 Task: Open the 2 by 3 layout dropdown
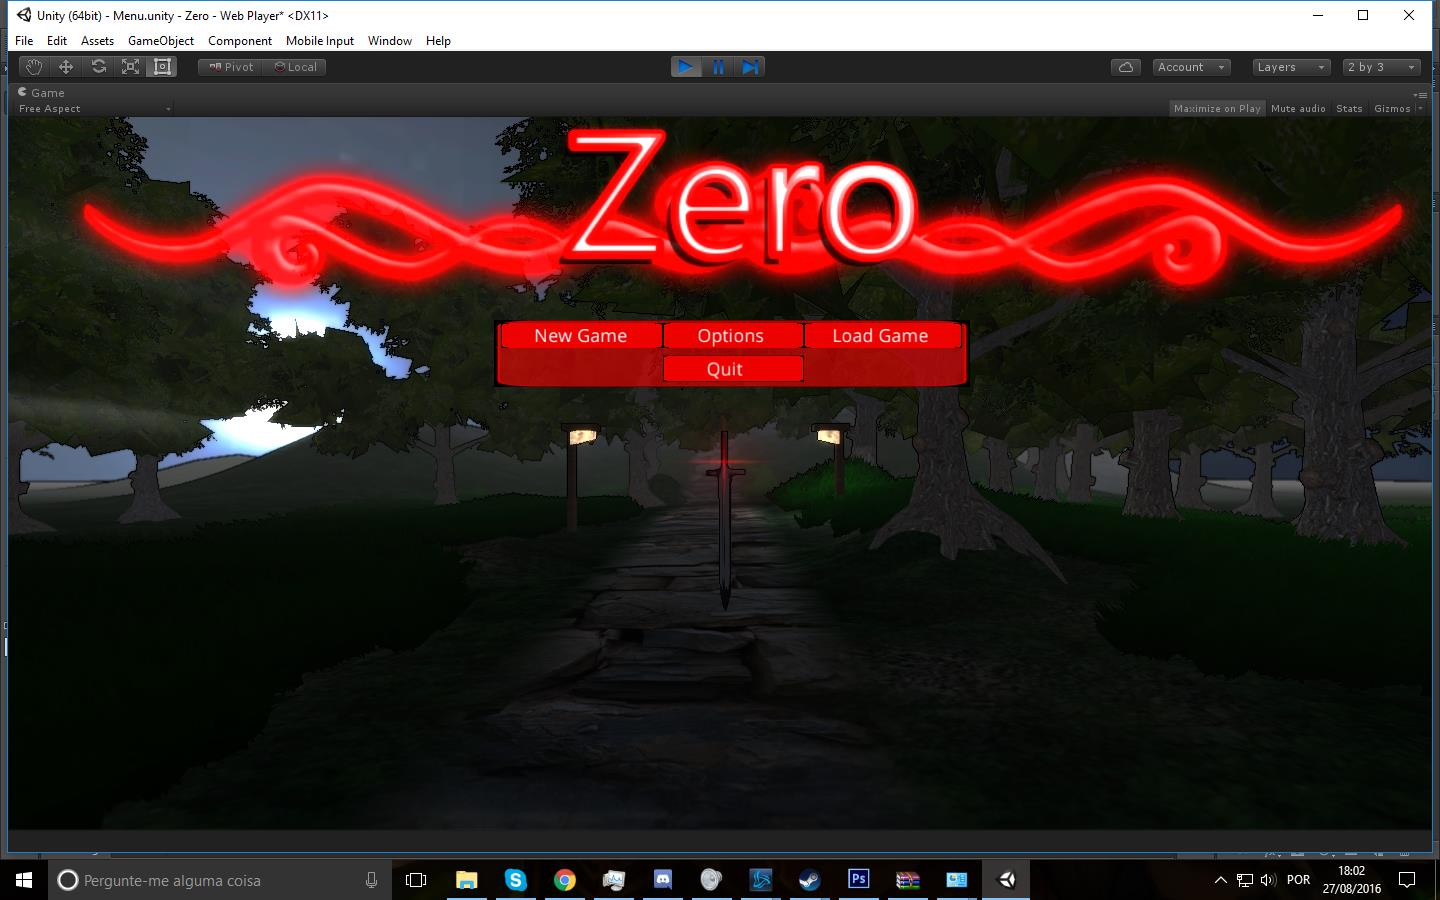point(1382,67)
